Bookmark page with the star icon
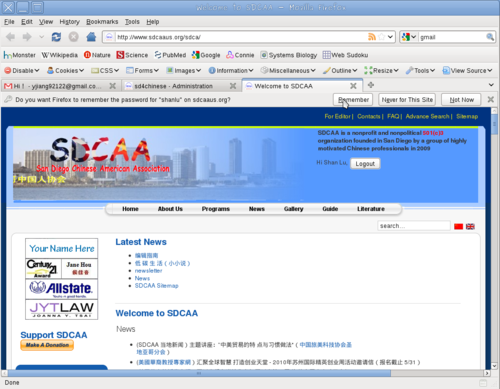The height and width of the screenshot is (389, 500). pos(381,37)
